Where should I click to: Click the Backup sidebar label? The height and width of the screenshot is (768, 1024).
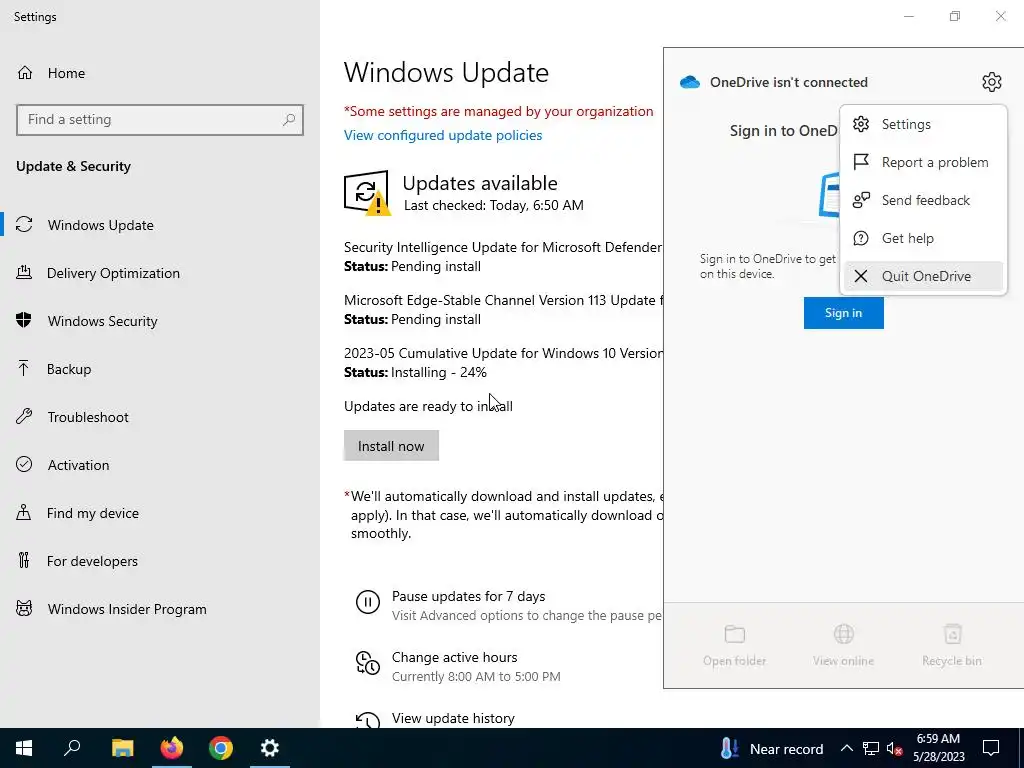click(69, 369)
